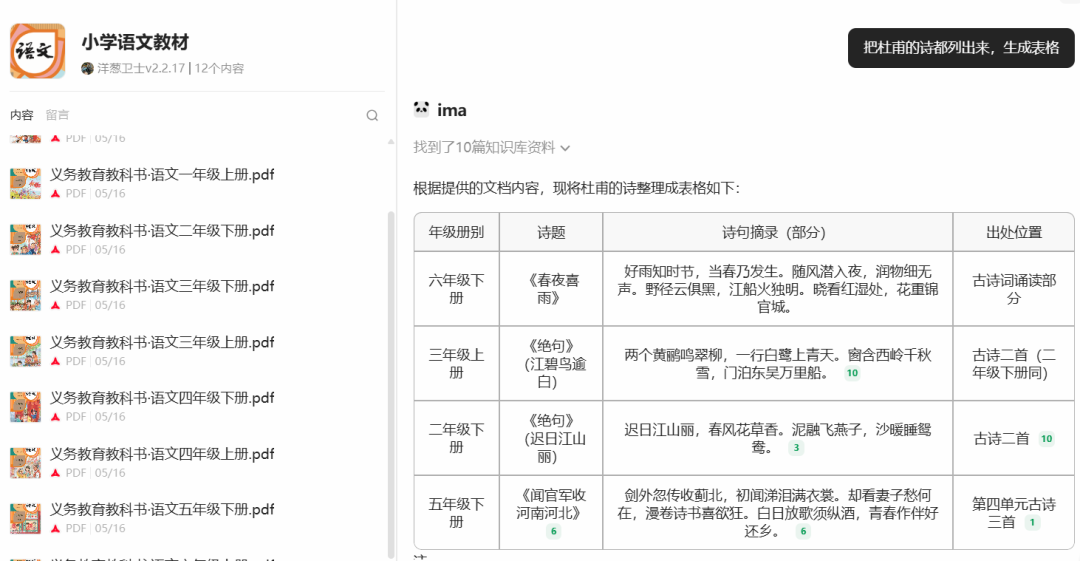Select the 二年级下册 table cell
The image size is (1080, 561).
[456, 438]
